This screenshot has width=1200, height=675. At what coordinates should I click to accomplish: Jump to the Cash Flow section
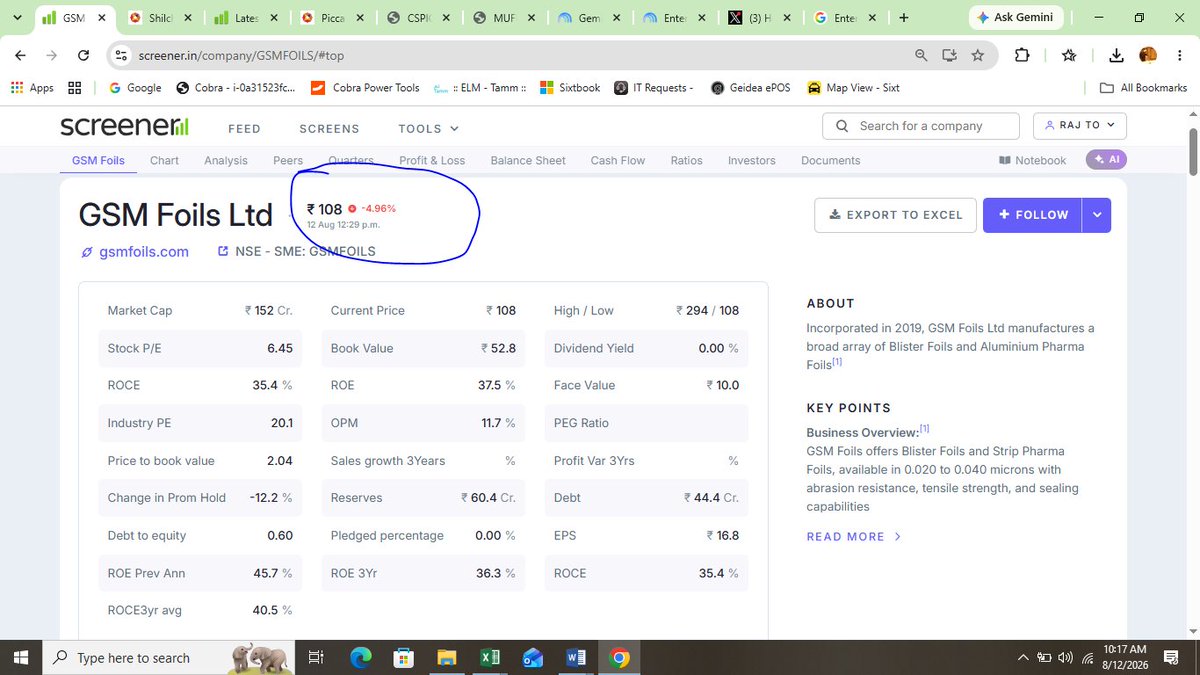(x=618, y=160)
